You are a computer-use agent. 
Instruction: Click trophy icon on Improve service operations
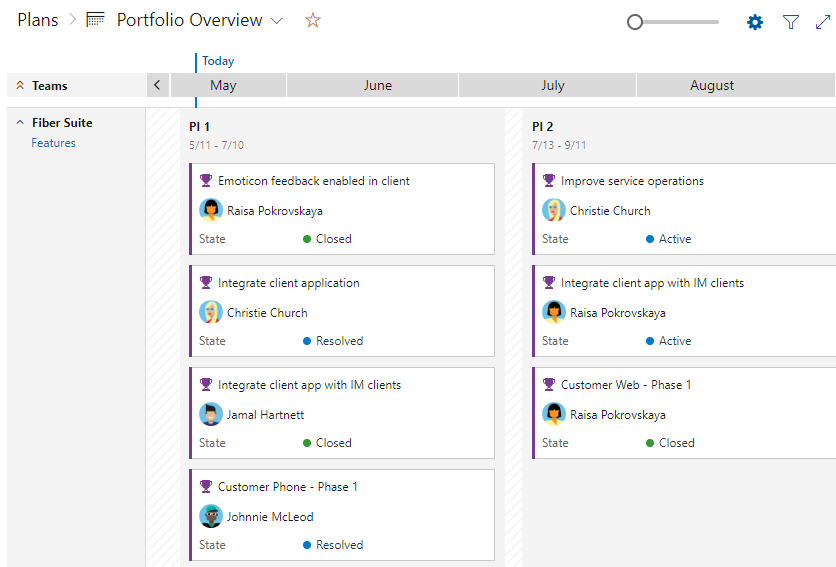tap(549, 180)
